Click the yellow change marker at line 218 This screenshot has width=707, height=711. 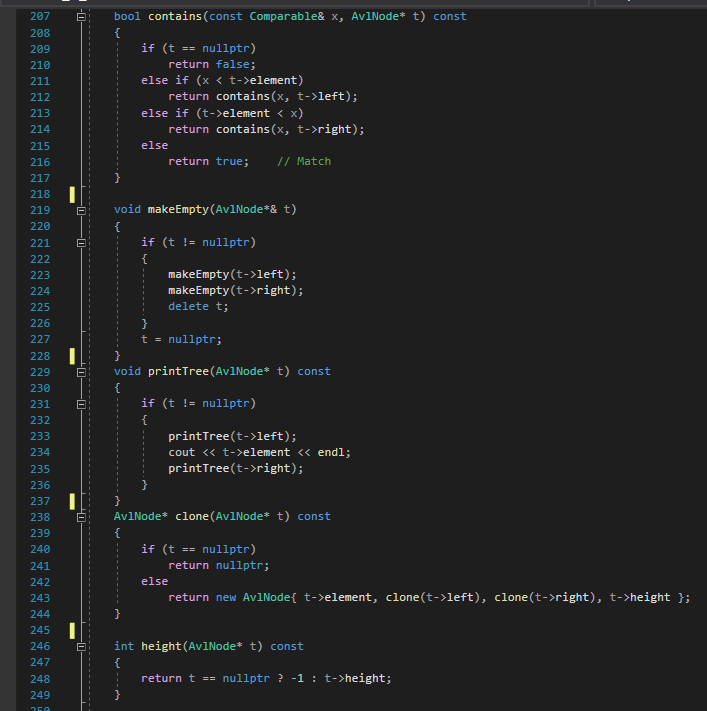[x=72, y=195]
